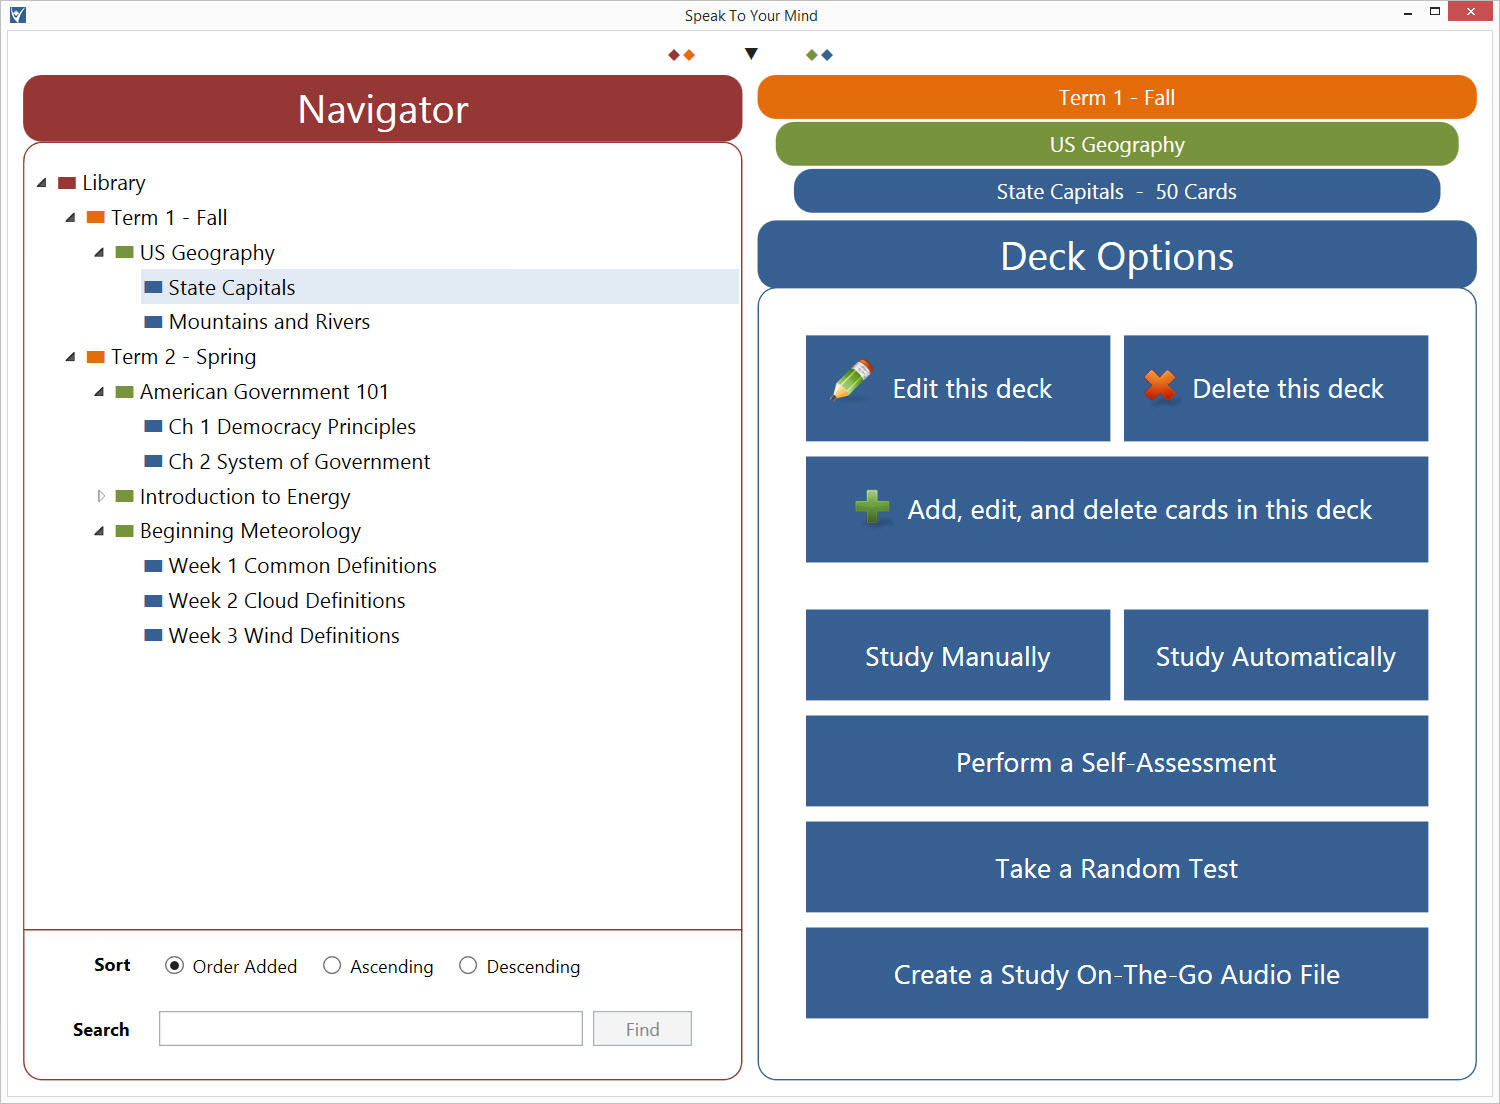Image resolution: width=1500 pixels, height=1104 pixels.
Task: Start Study Automatically
Action: click(1276, 655)
